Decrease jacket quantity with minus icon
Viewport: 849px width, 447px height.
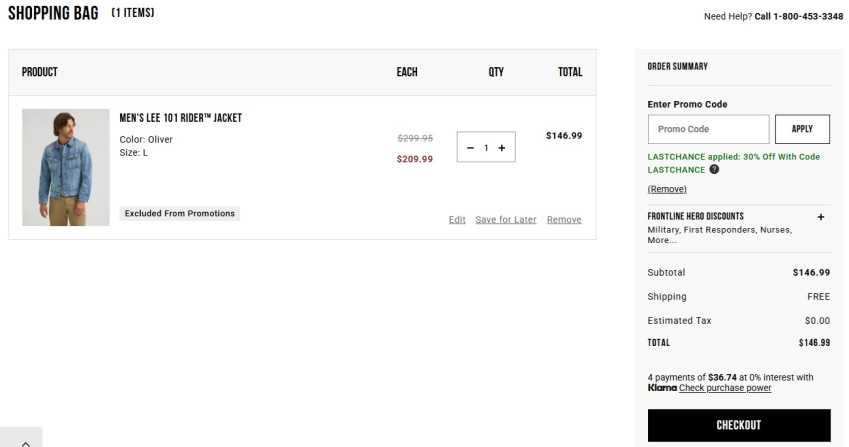click(x=471, y=148)
